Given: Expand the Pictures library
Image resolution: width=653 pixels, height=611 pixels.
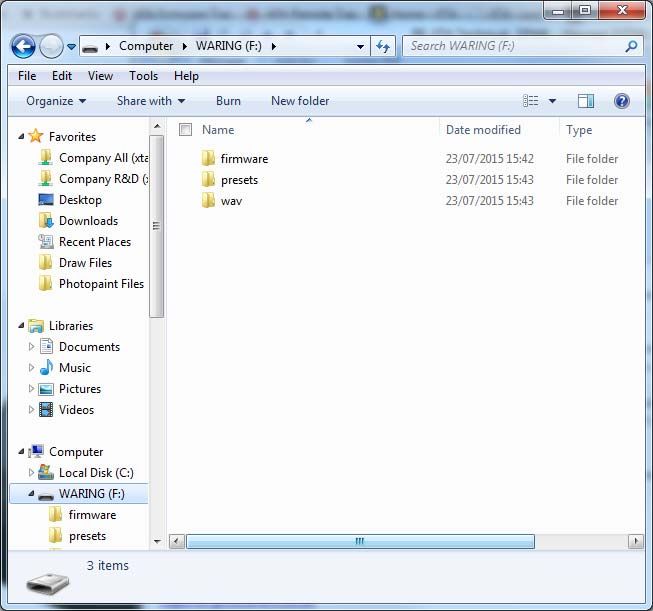Looking at the screenshot, I should (31, 389).
